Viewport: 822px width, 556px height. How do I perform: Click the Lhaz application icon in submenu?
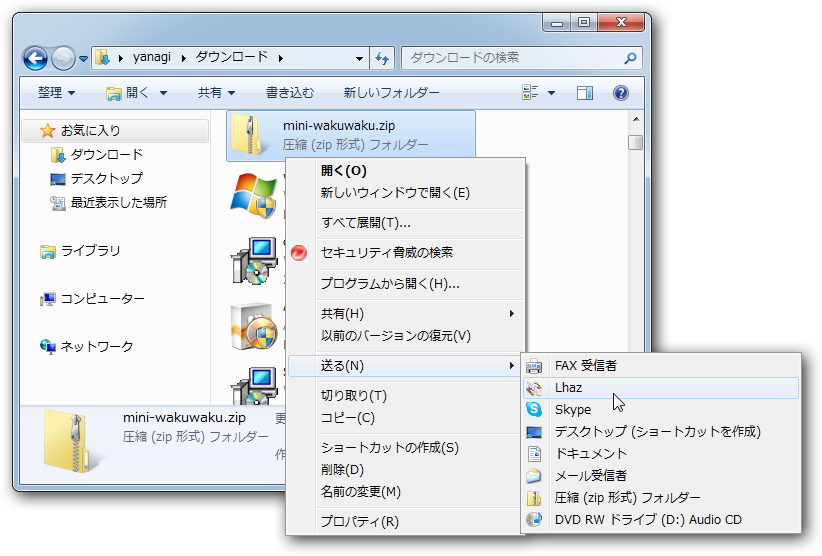(534, 388)
